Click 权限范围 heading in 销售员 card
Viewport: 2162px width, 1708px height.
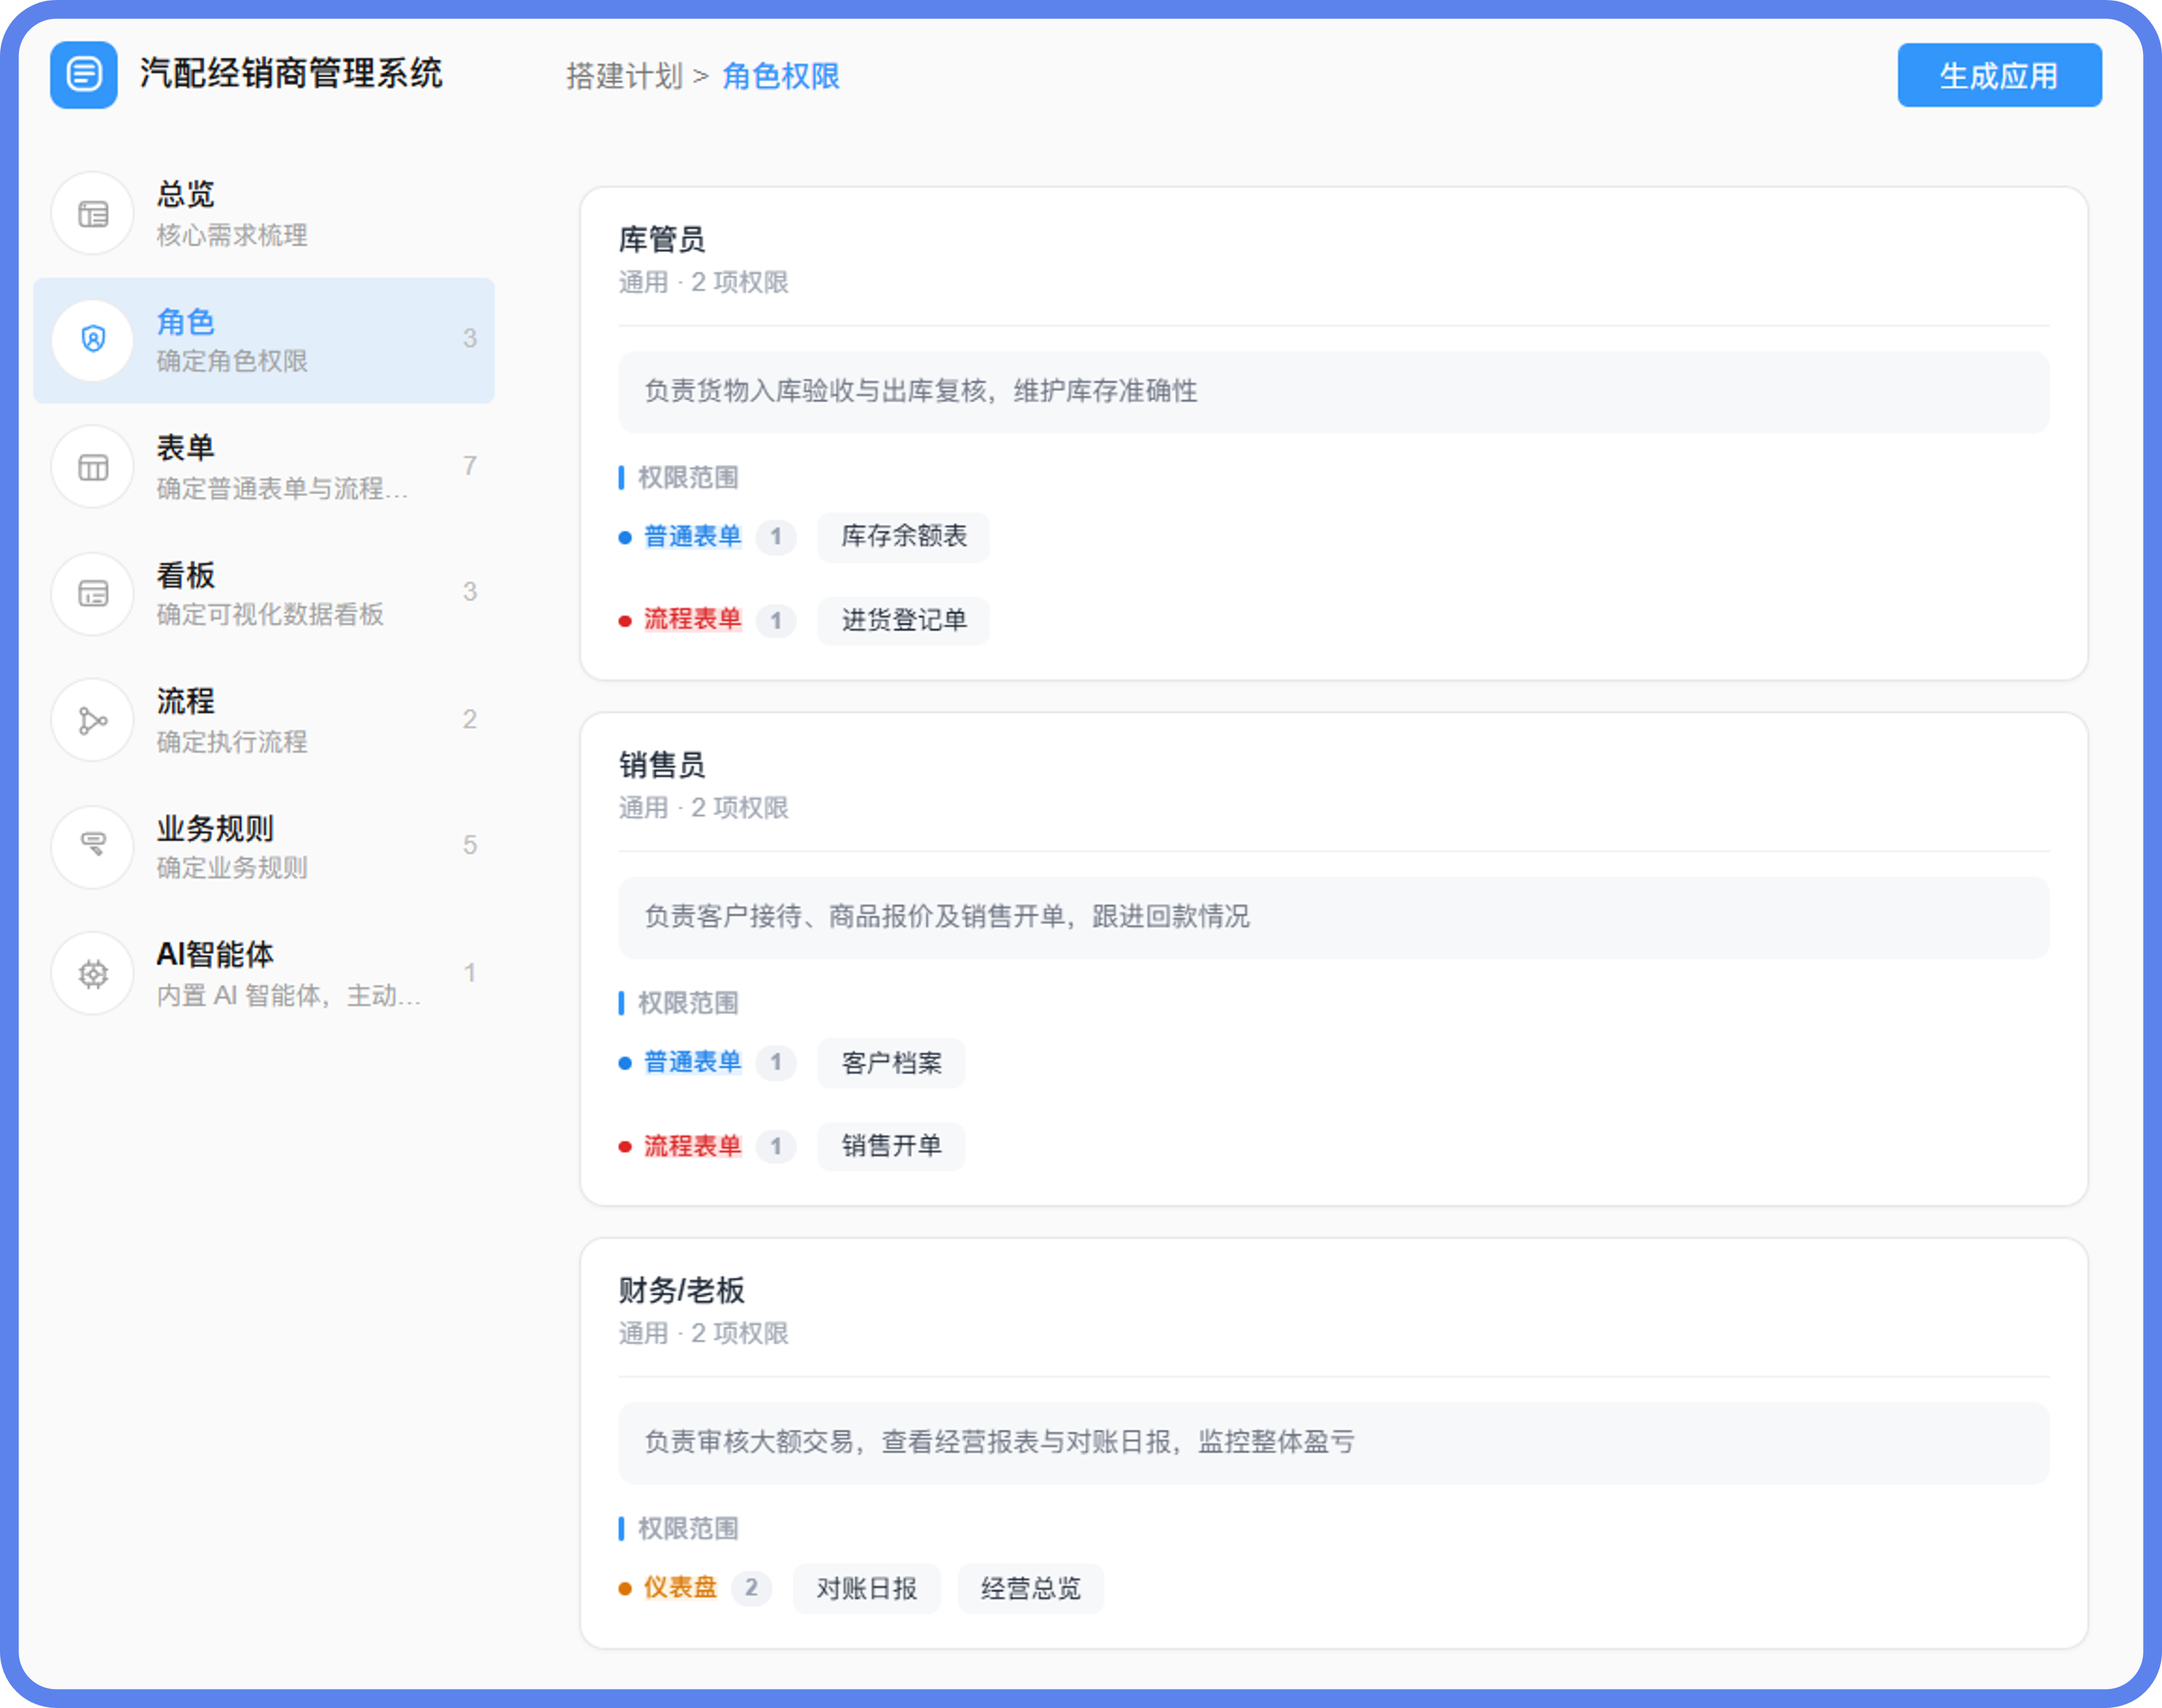pyautogui.click(x=688, y=1003)
